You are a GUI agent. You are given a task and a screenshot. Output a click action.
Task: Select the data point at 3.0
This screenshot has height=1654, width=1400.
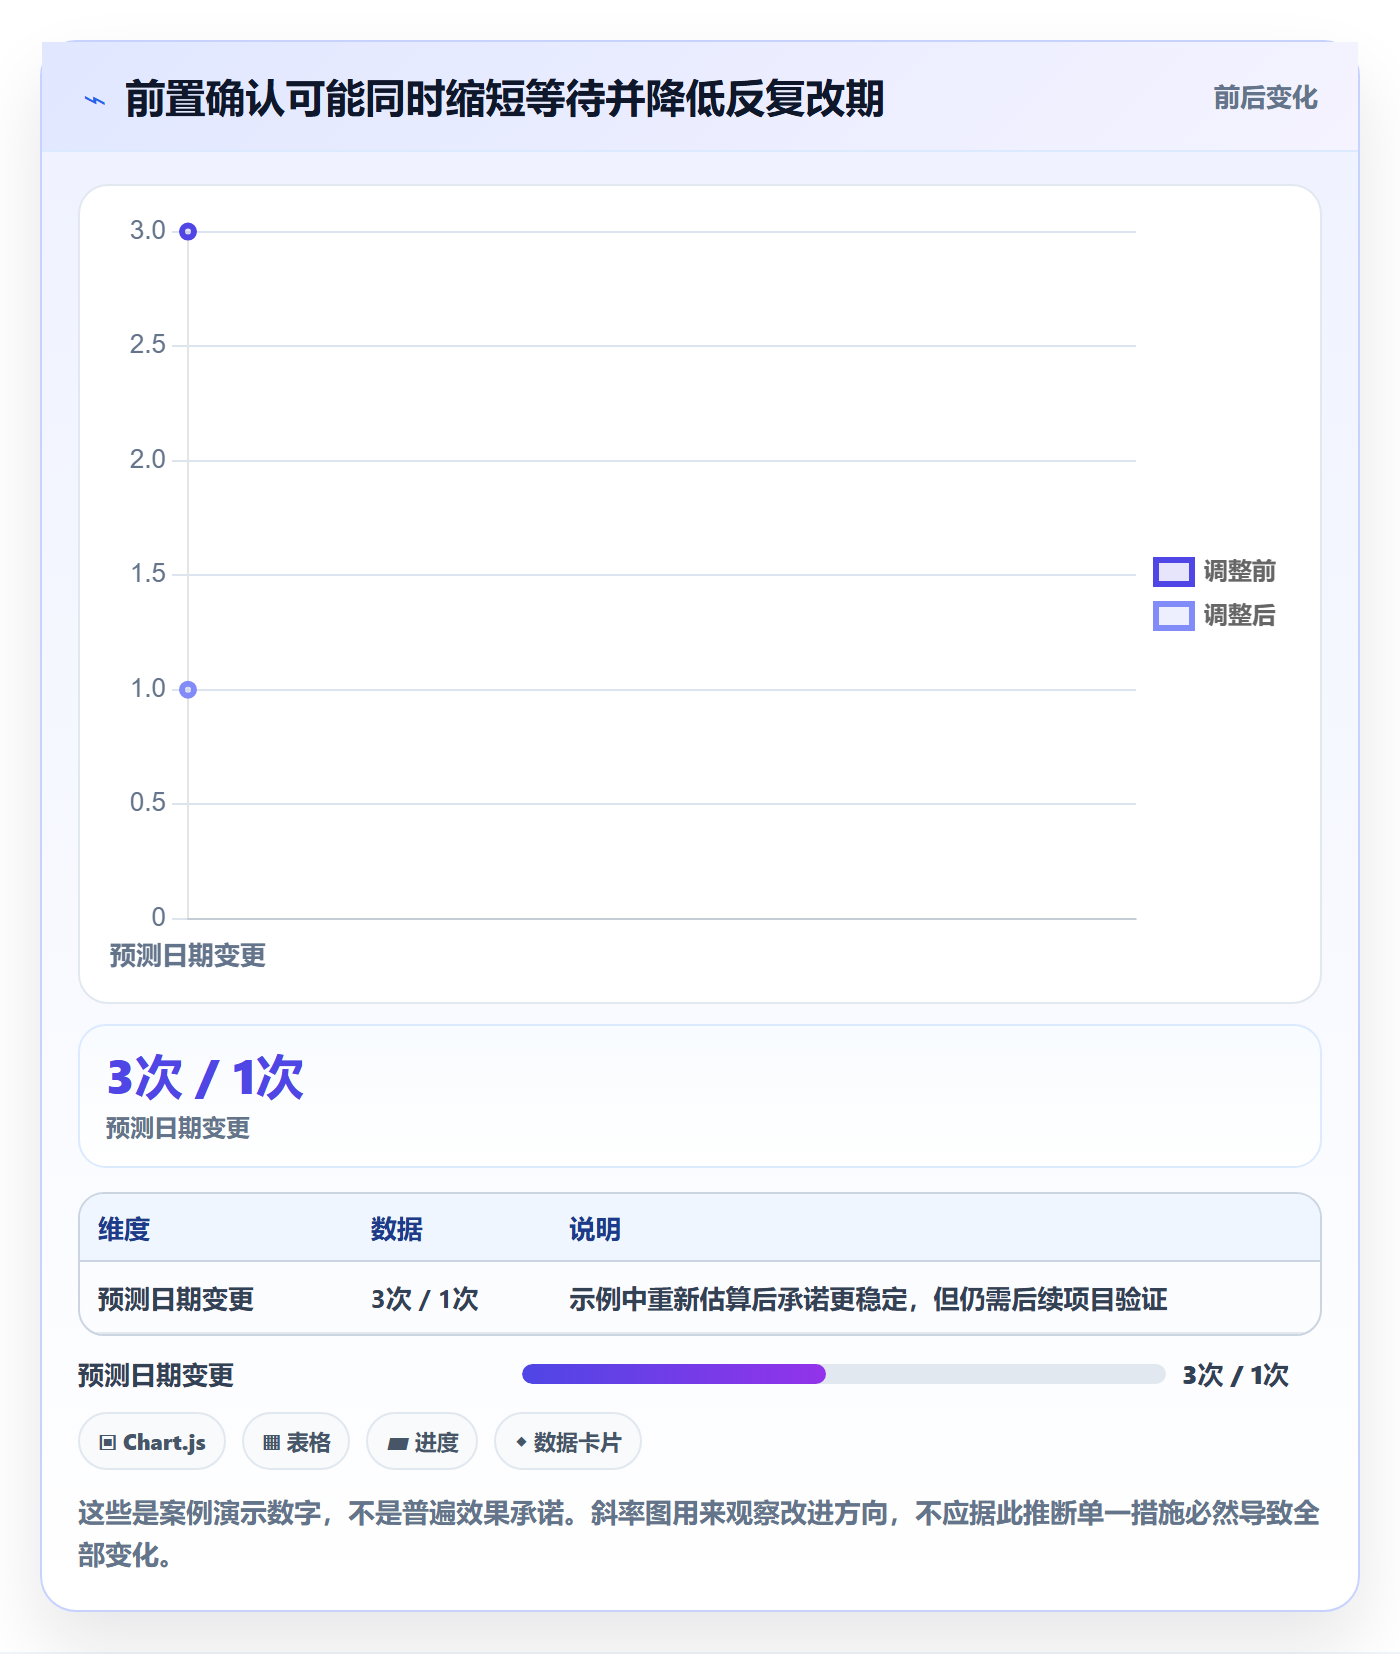[188, 232]
